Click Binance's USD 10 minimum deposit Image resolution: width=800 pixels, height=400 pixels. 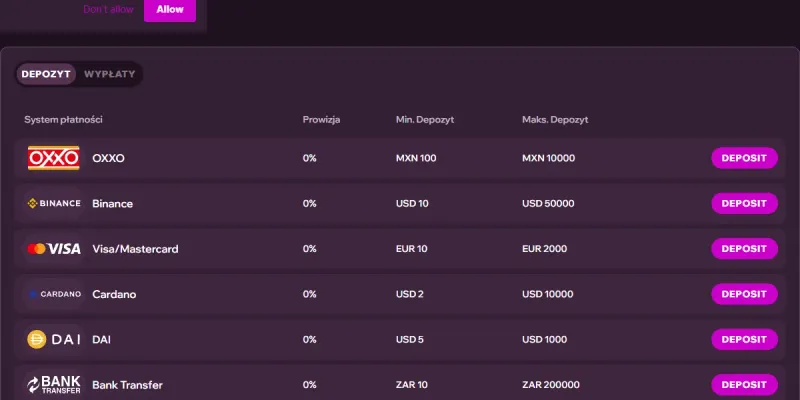click(412, 204)
